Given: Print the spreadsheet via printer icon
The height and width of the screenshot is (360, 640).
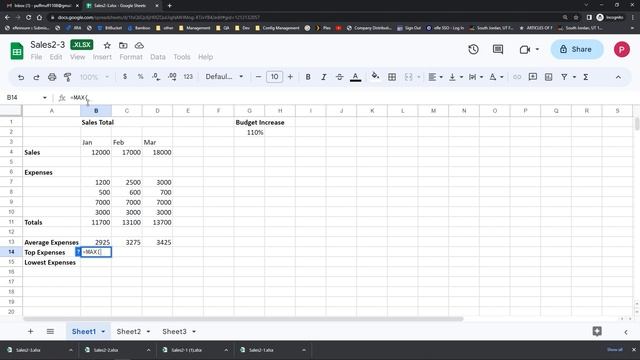Looking at the screenshot, I should click(x=52, y=77).
